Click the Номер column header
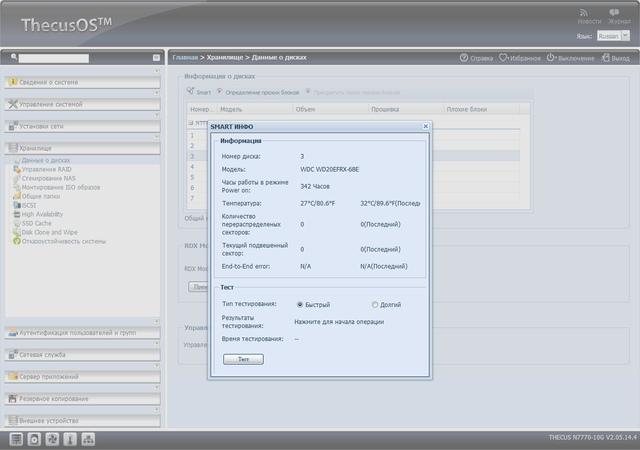The image size is (640, 450). click(x=202, y=109)
